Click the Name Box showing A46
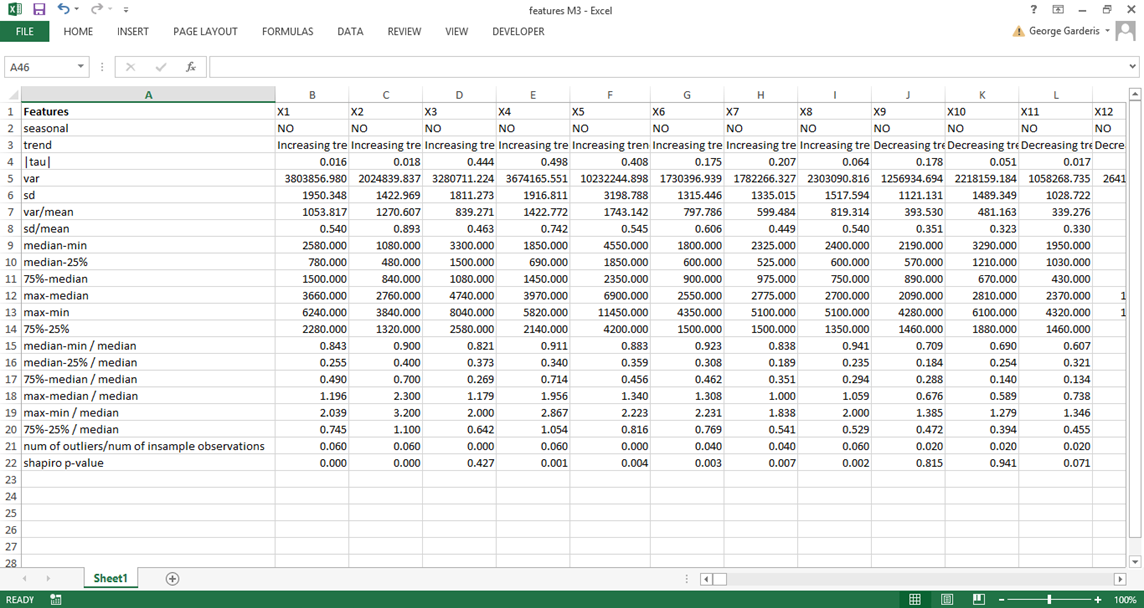This screenshot has height=608, width=1144. (x=40, y=67)
